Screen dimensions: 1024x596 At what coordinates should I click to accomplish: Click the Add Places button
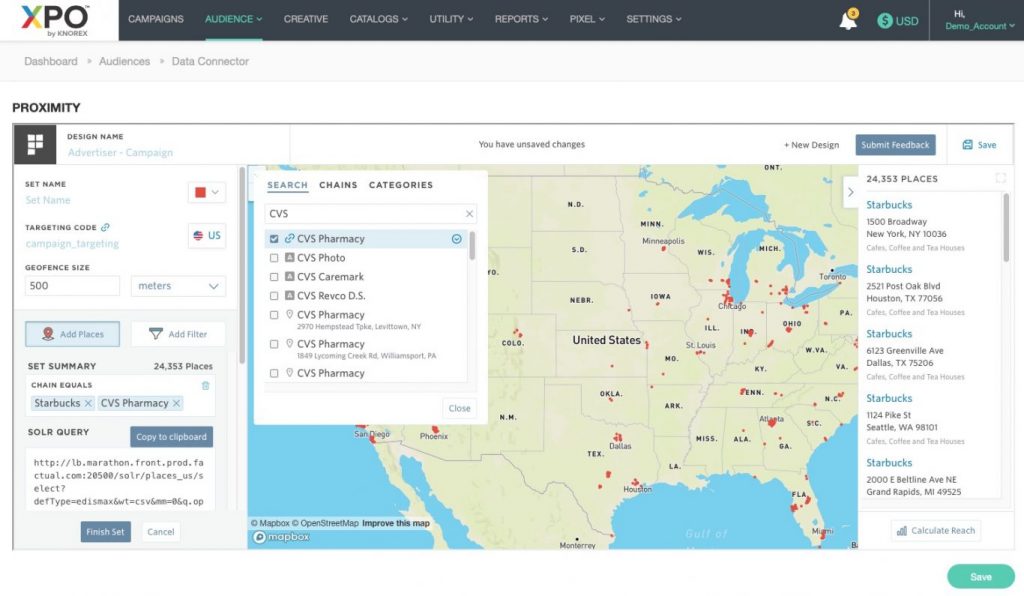pyautogui.click(x=72, y=334)
